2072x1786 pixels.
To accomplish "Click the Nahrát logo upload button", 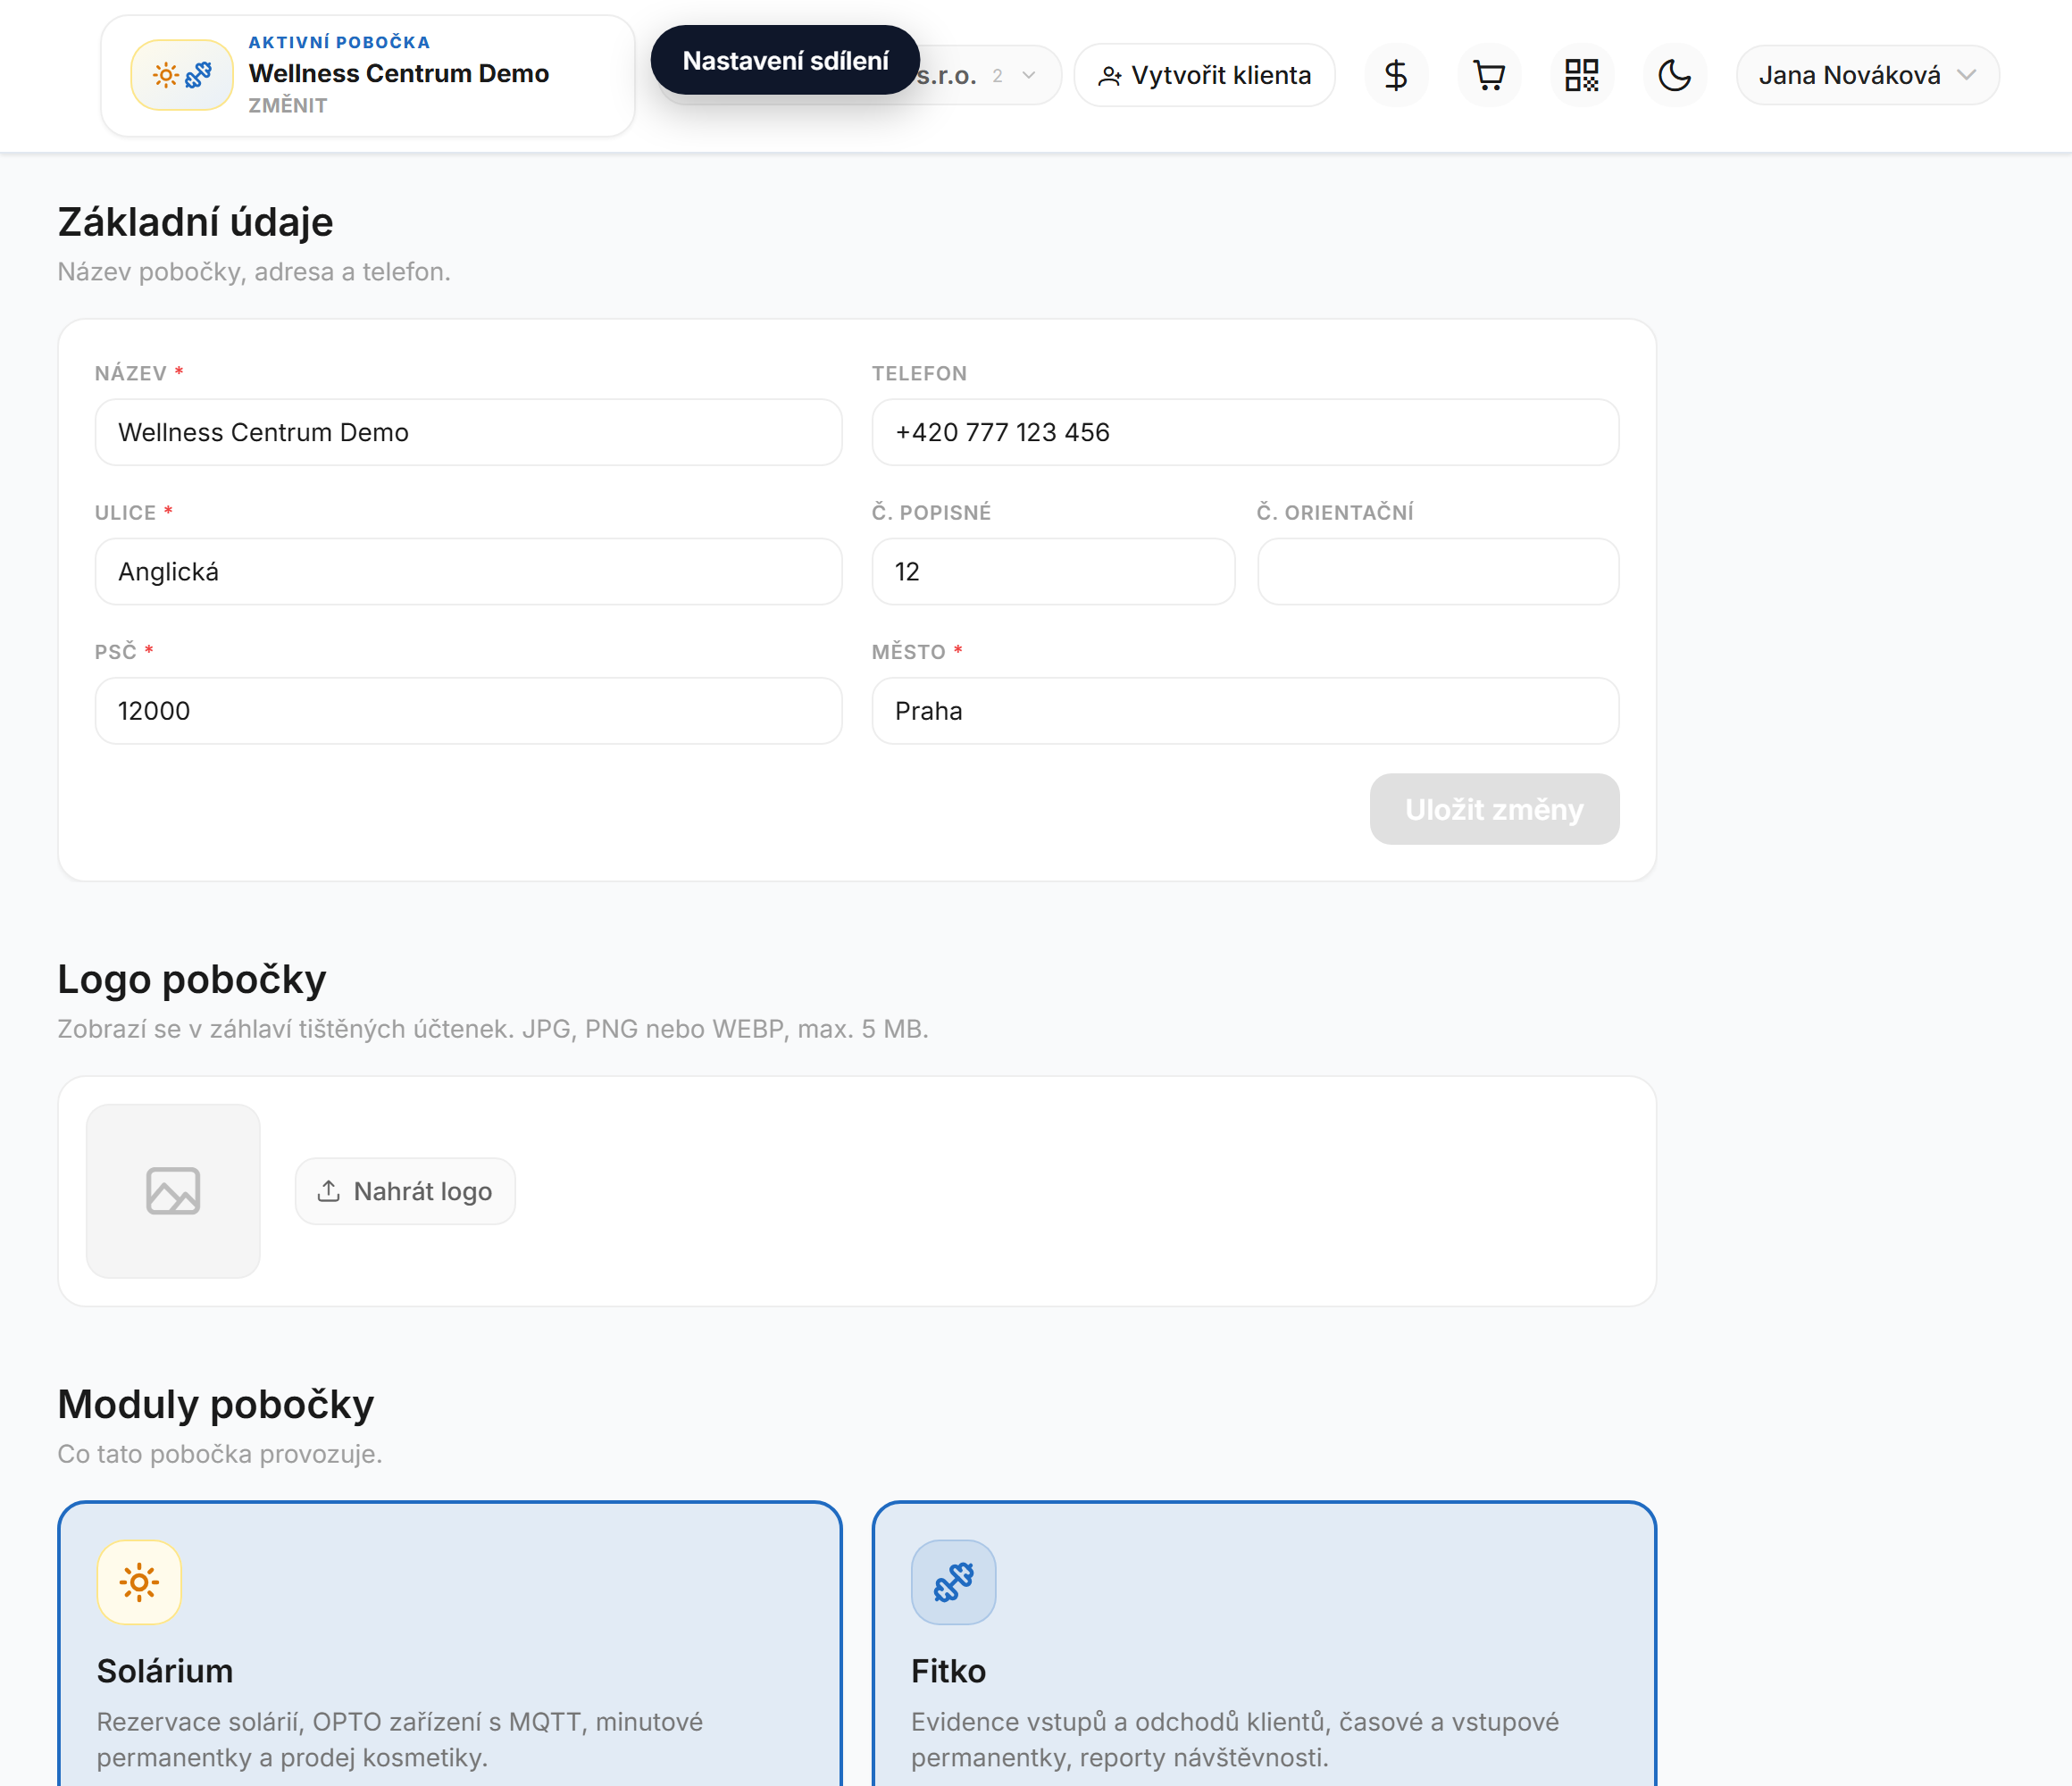I will point(405,1191).
